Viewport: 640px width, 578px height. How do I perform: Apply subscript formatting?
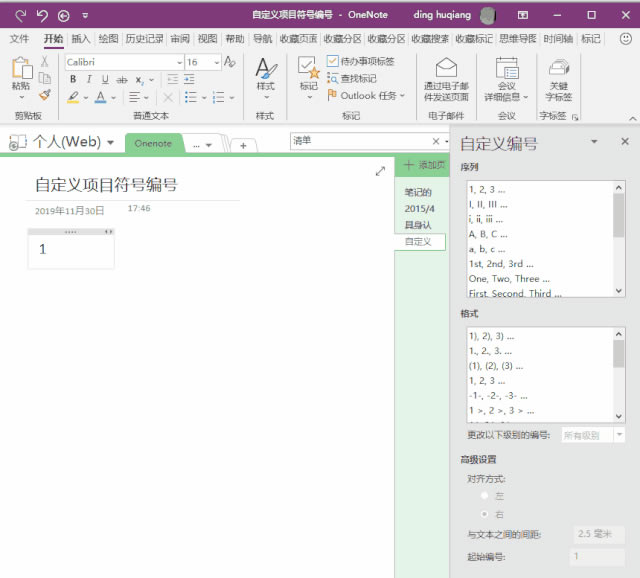pyautogui.click(x=139, y=80)
